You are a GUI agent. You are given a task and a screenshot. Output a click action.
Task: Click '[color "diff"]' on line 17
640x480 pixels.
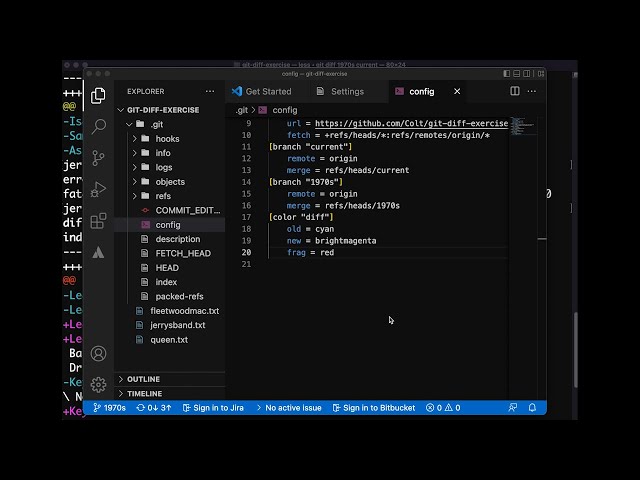tap(301, 217)
